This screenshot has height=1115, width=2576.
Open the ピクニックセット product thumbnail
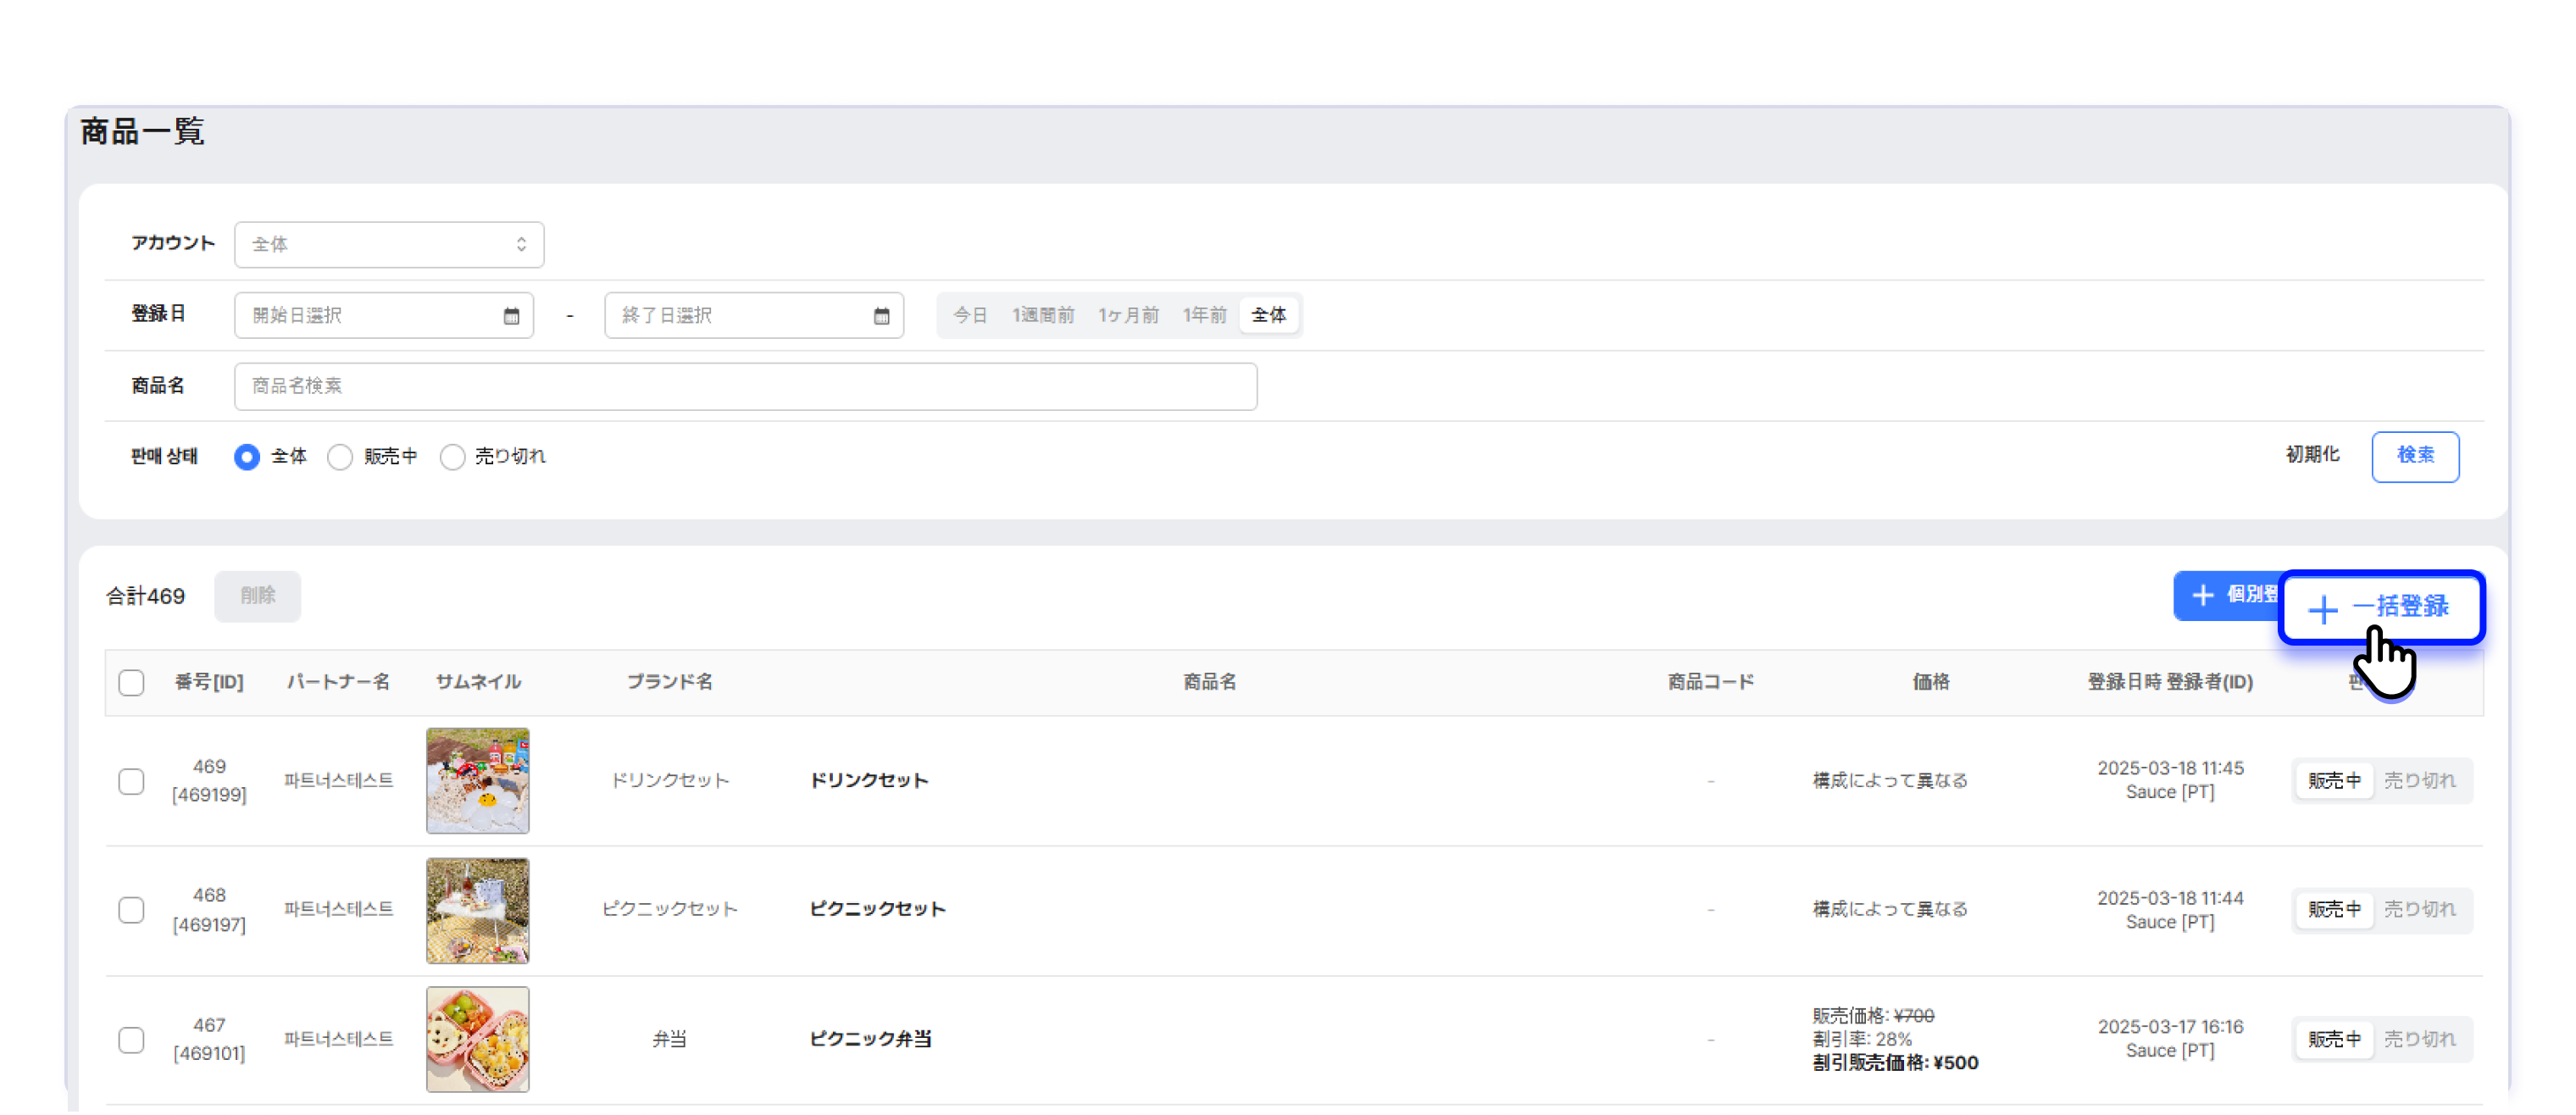[477, 910]
